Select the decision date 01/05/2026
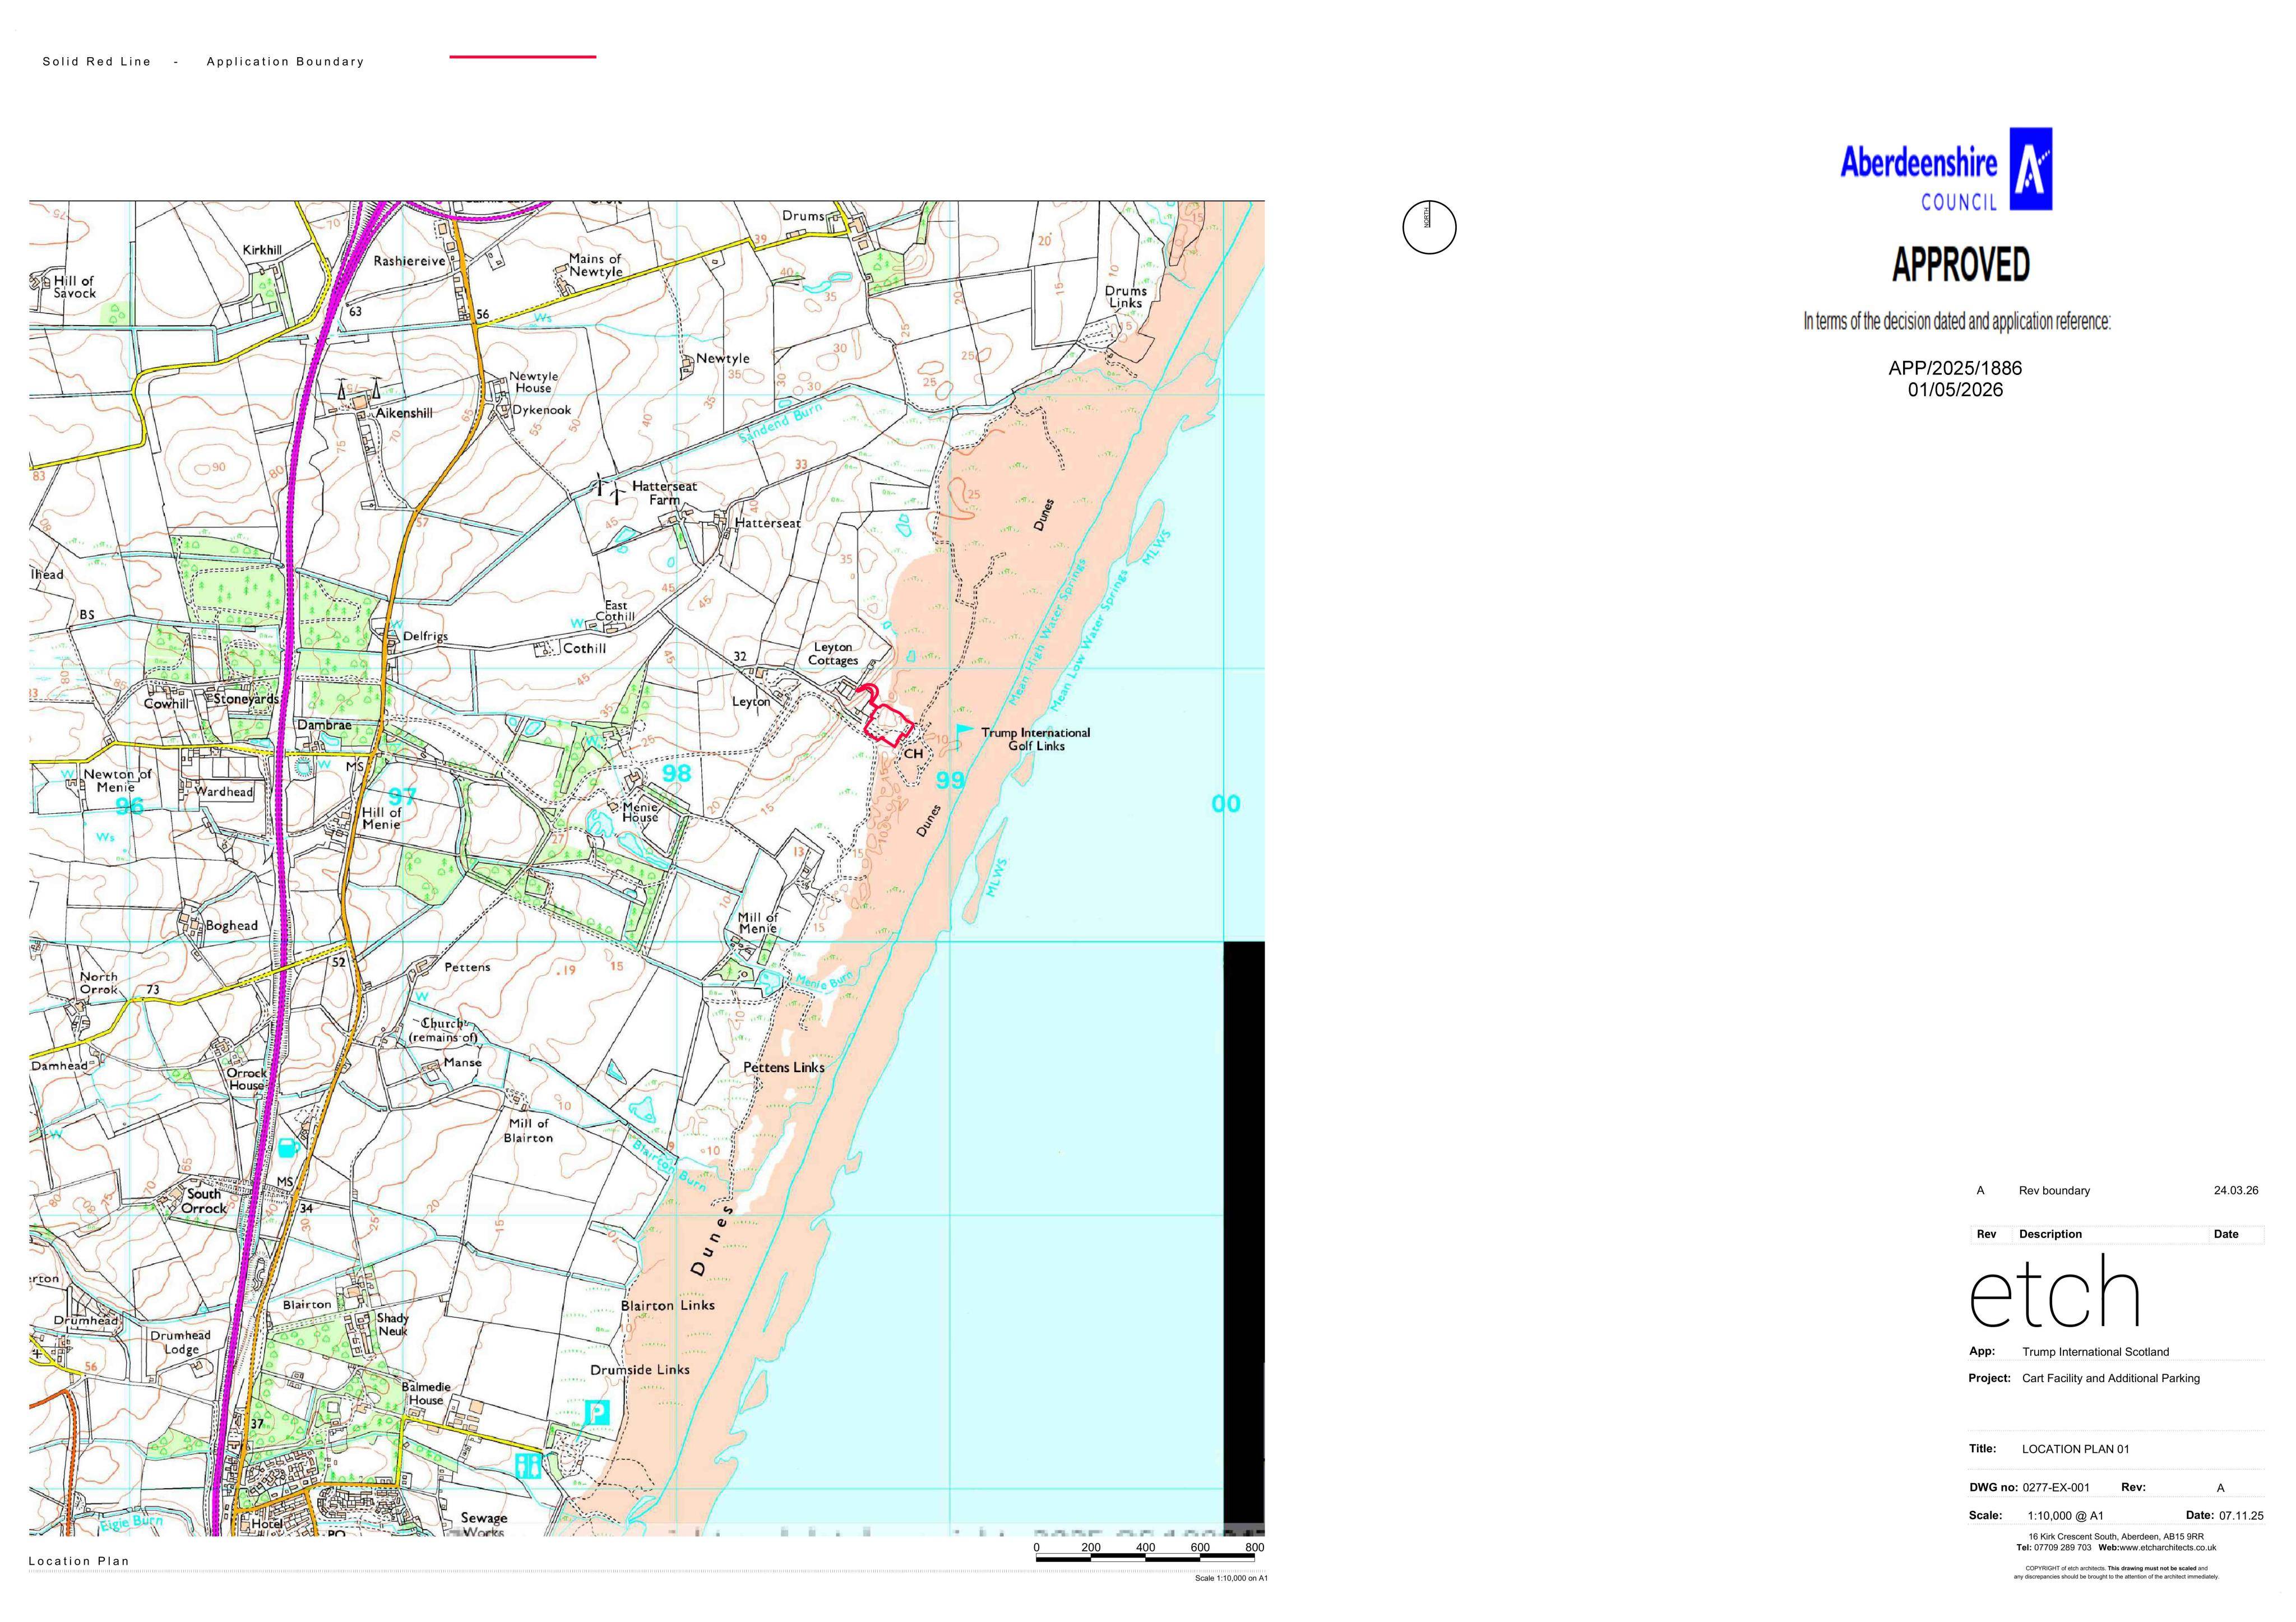This screenshot has width=2296, height=1622. click(1955, 390)
